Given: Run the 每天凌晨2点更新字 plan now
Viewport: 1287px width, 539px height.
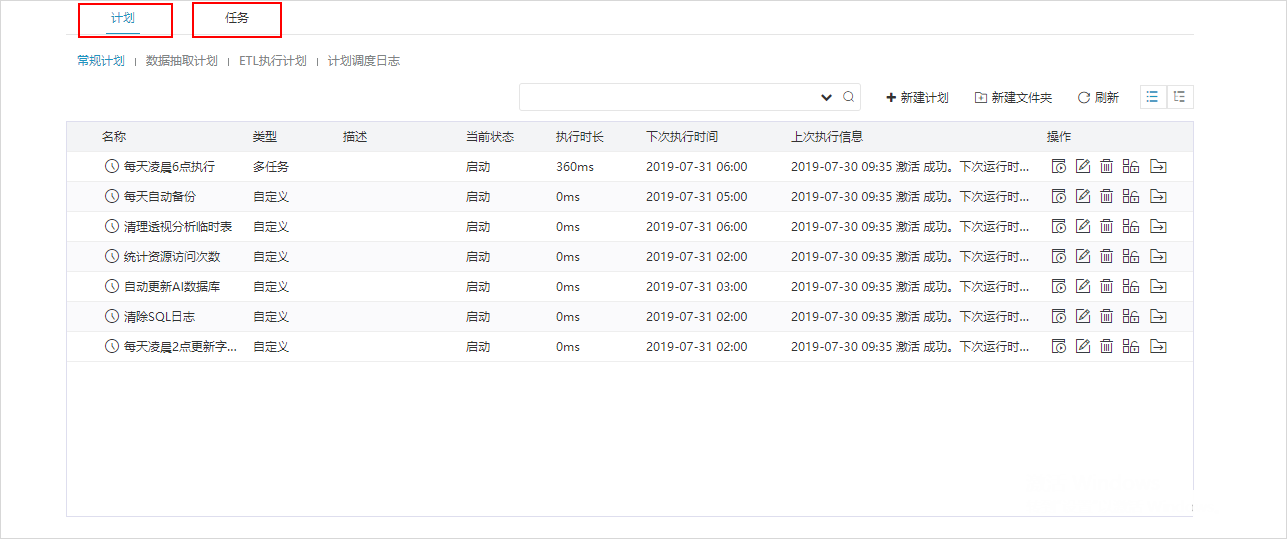Looking at the screenshot, I should pyautogui.click(x=1058, y=347).
